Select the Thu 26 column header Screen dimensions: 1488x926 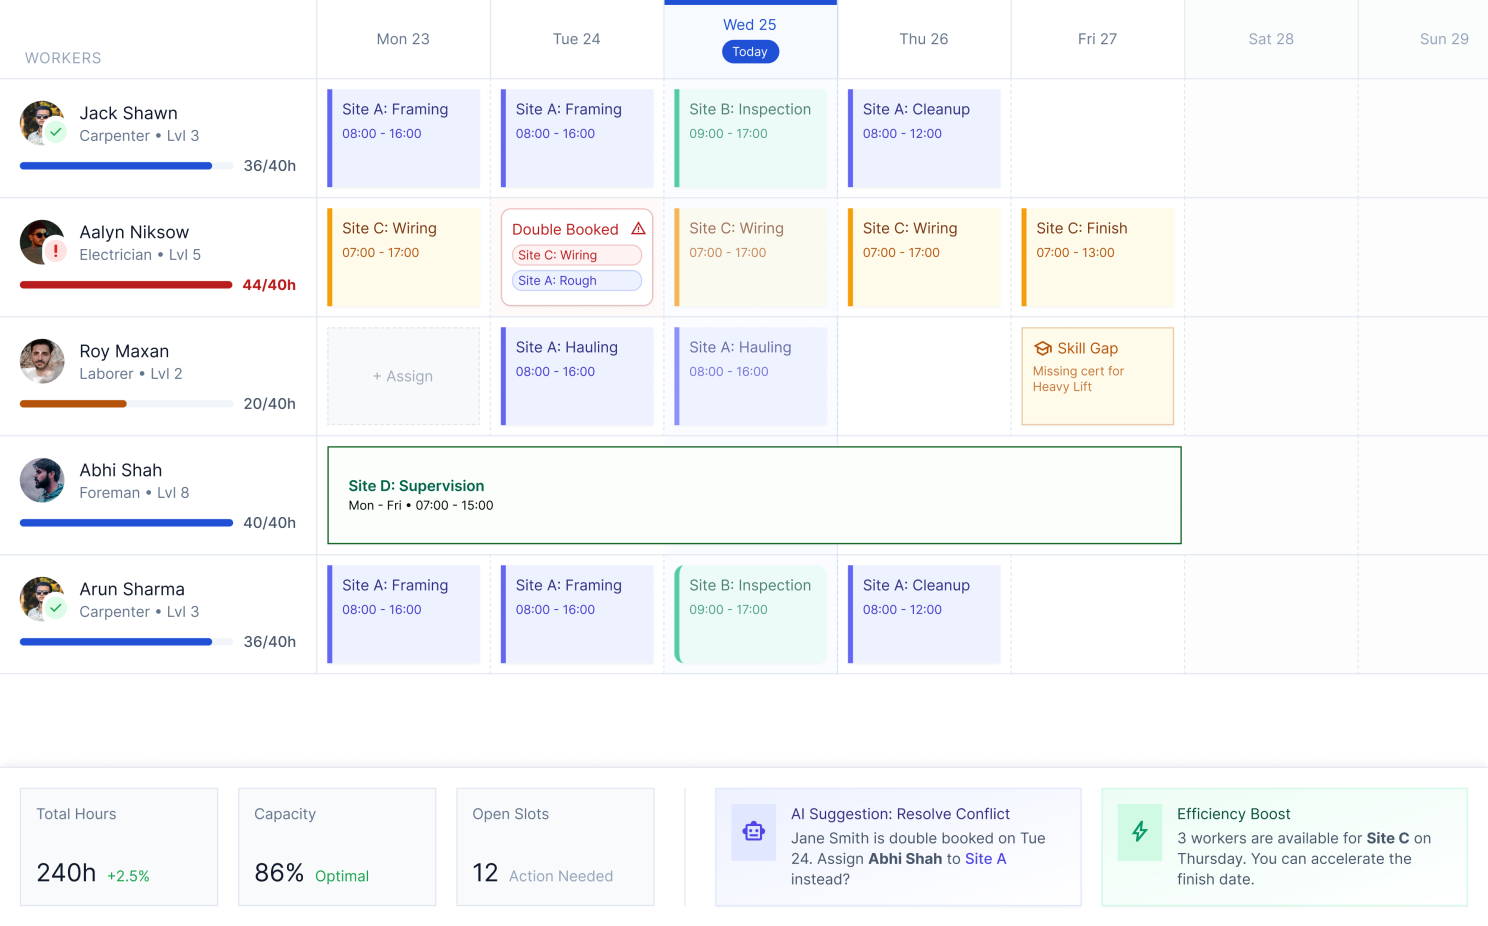(x=924, y=39)
